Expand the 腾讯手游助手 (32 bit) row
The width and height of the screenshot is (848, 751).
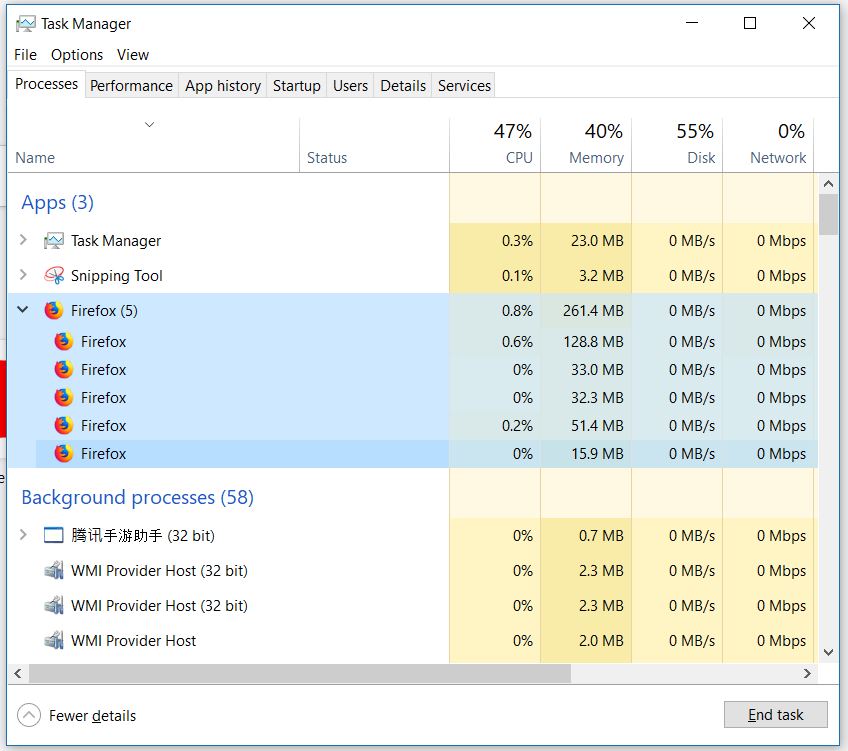23,535
